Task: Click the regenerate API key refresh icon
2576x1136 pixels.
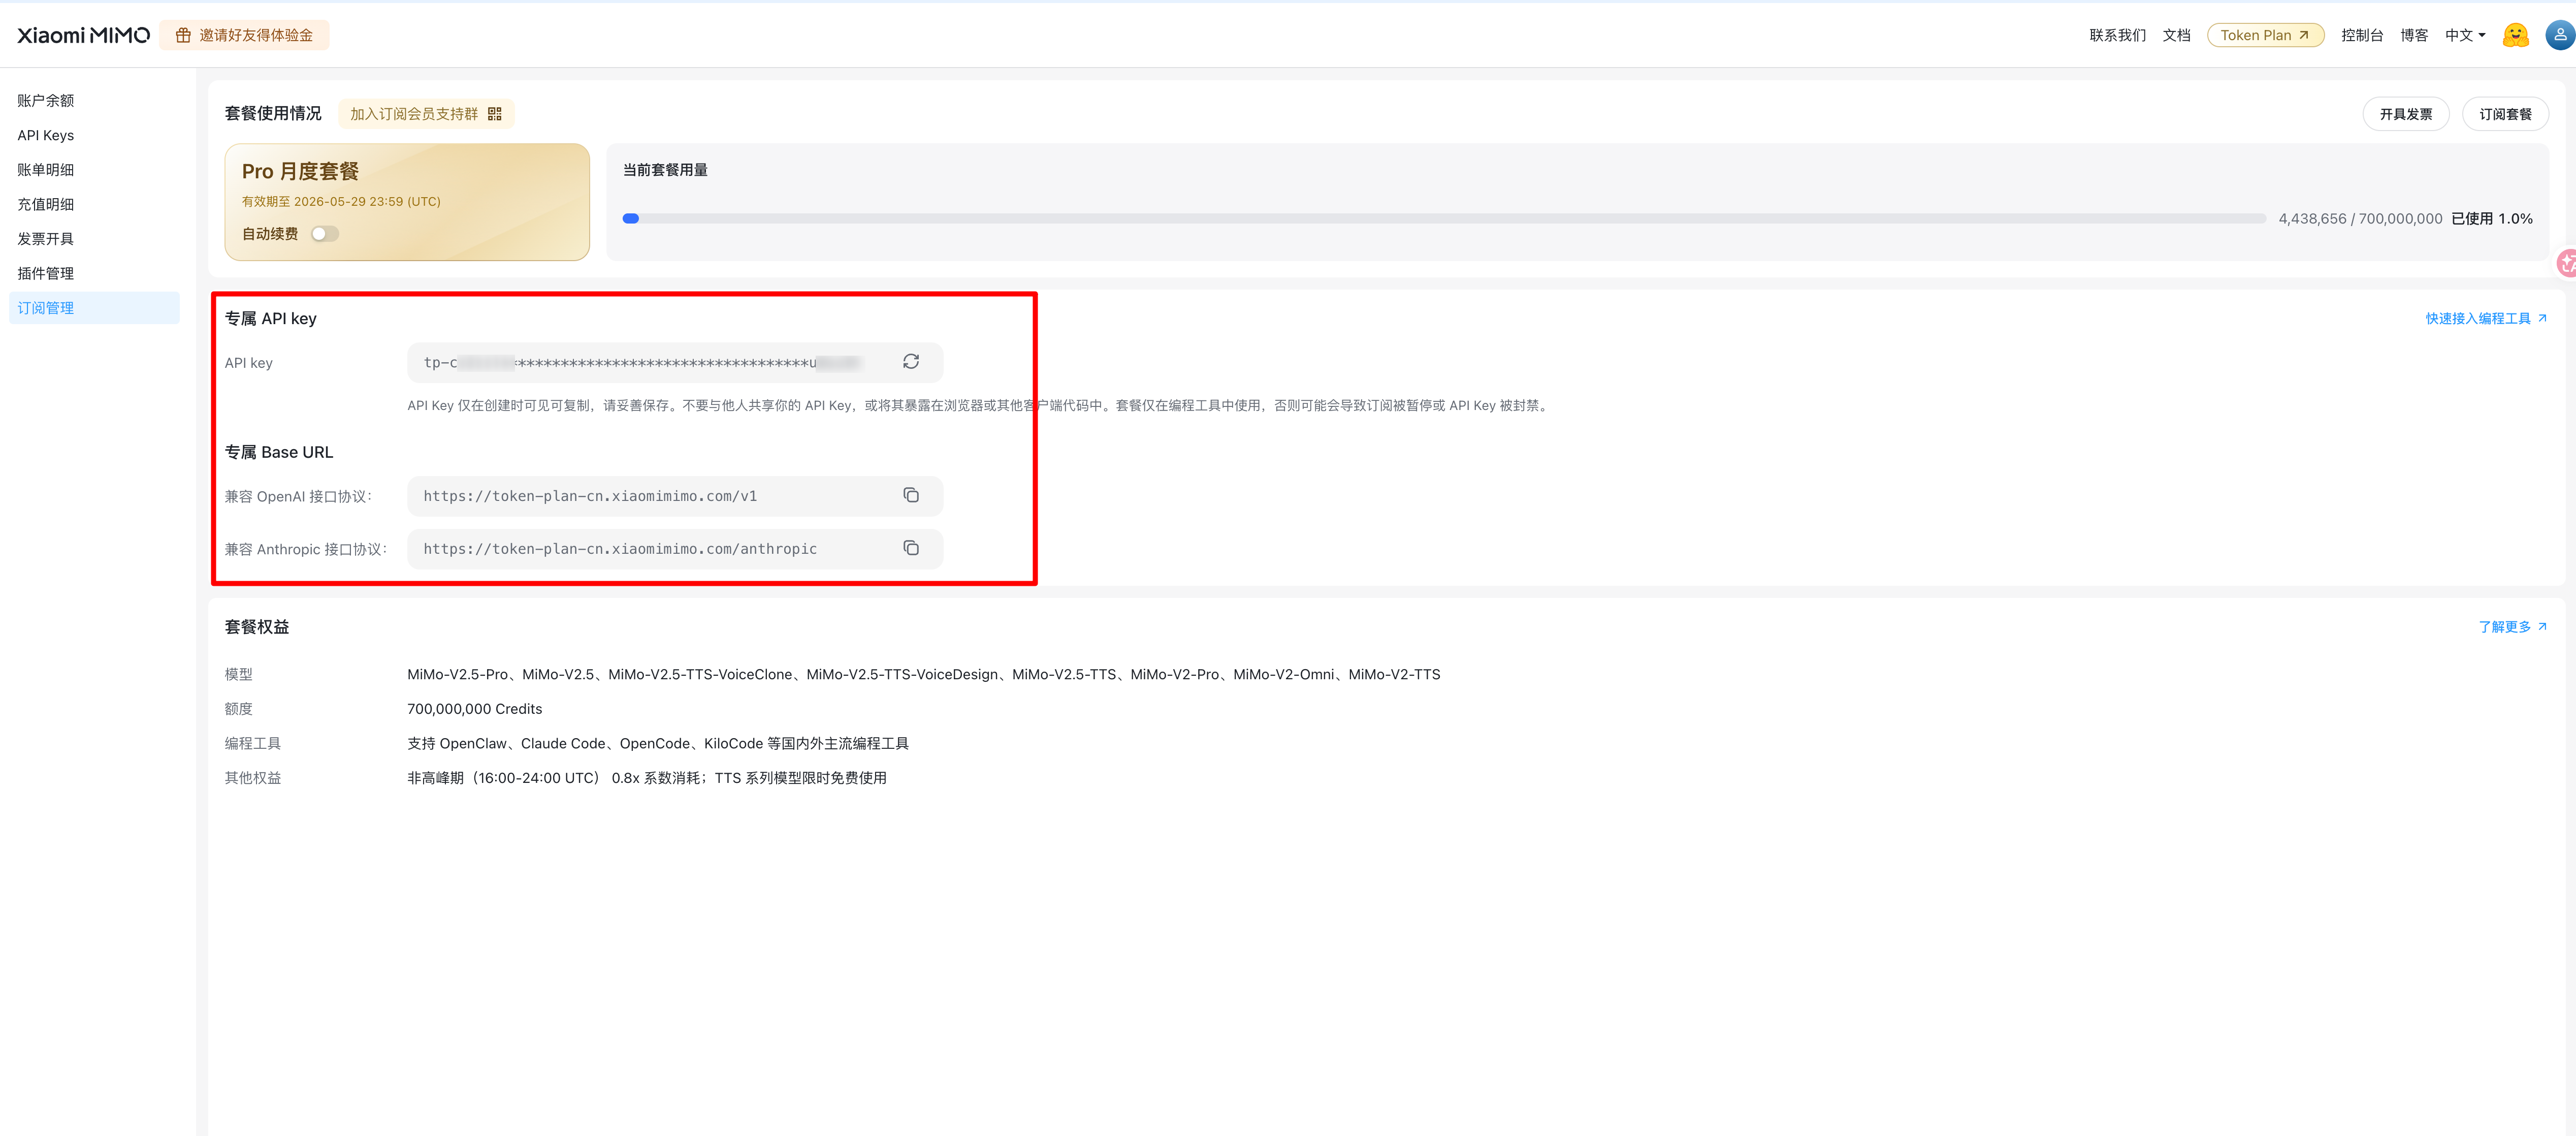Action: point(910,362)
